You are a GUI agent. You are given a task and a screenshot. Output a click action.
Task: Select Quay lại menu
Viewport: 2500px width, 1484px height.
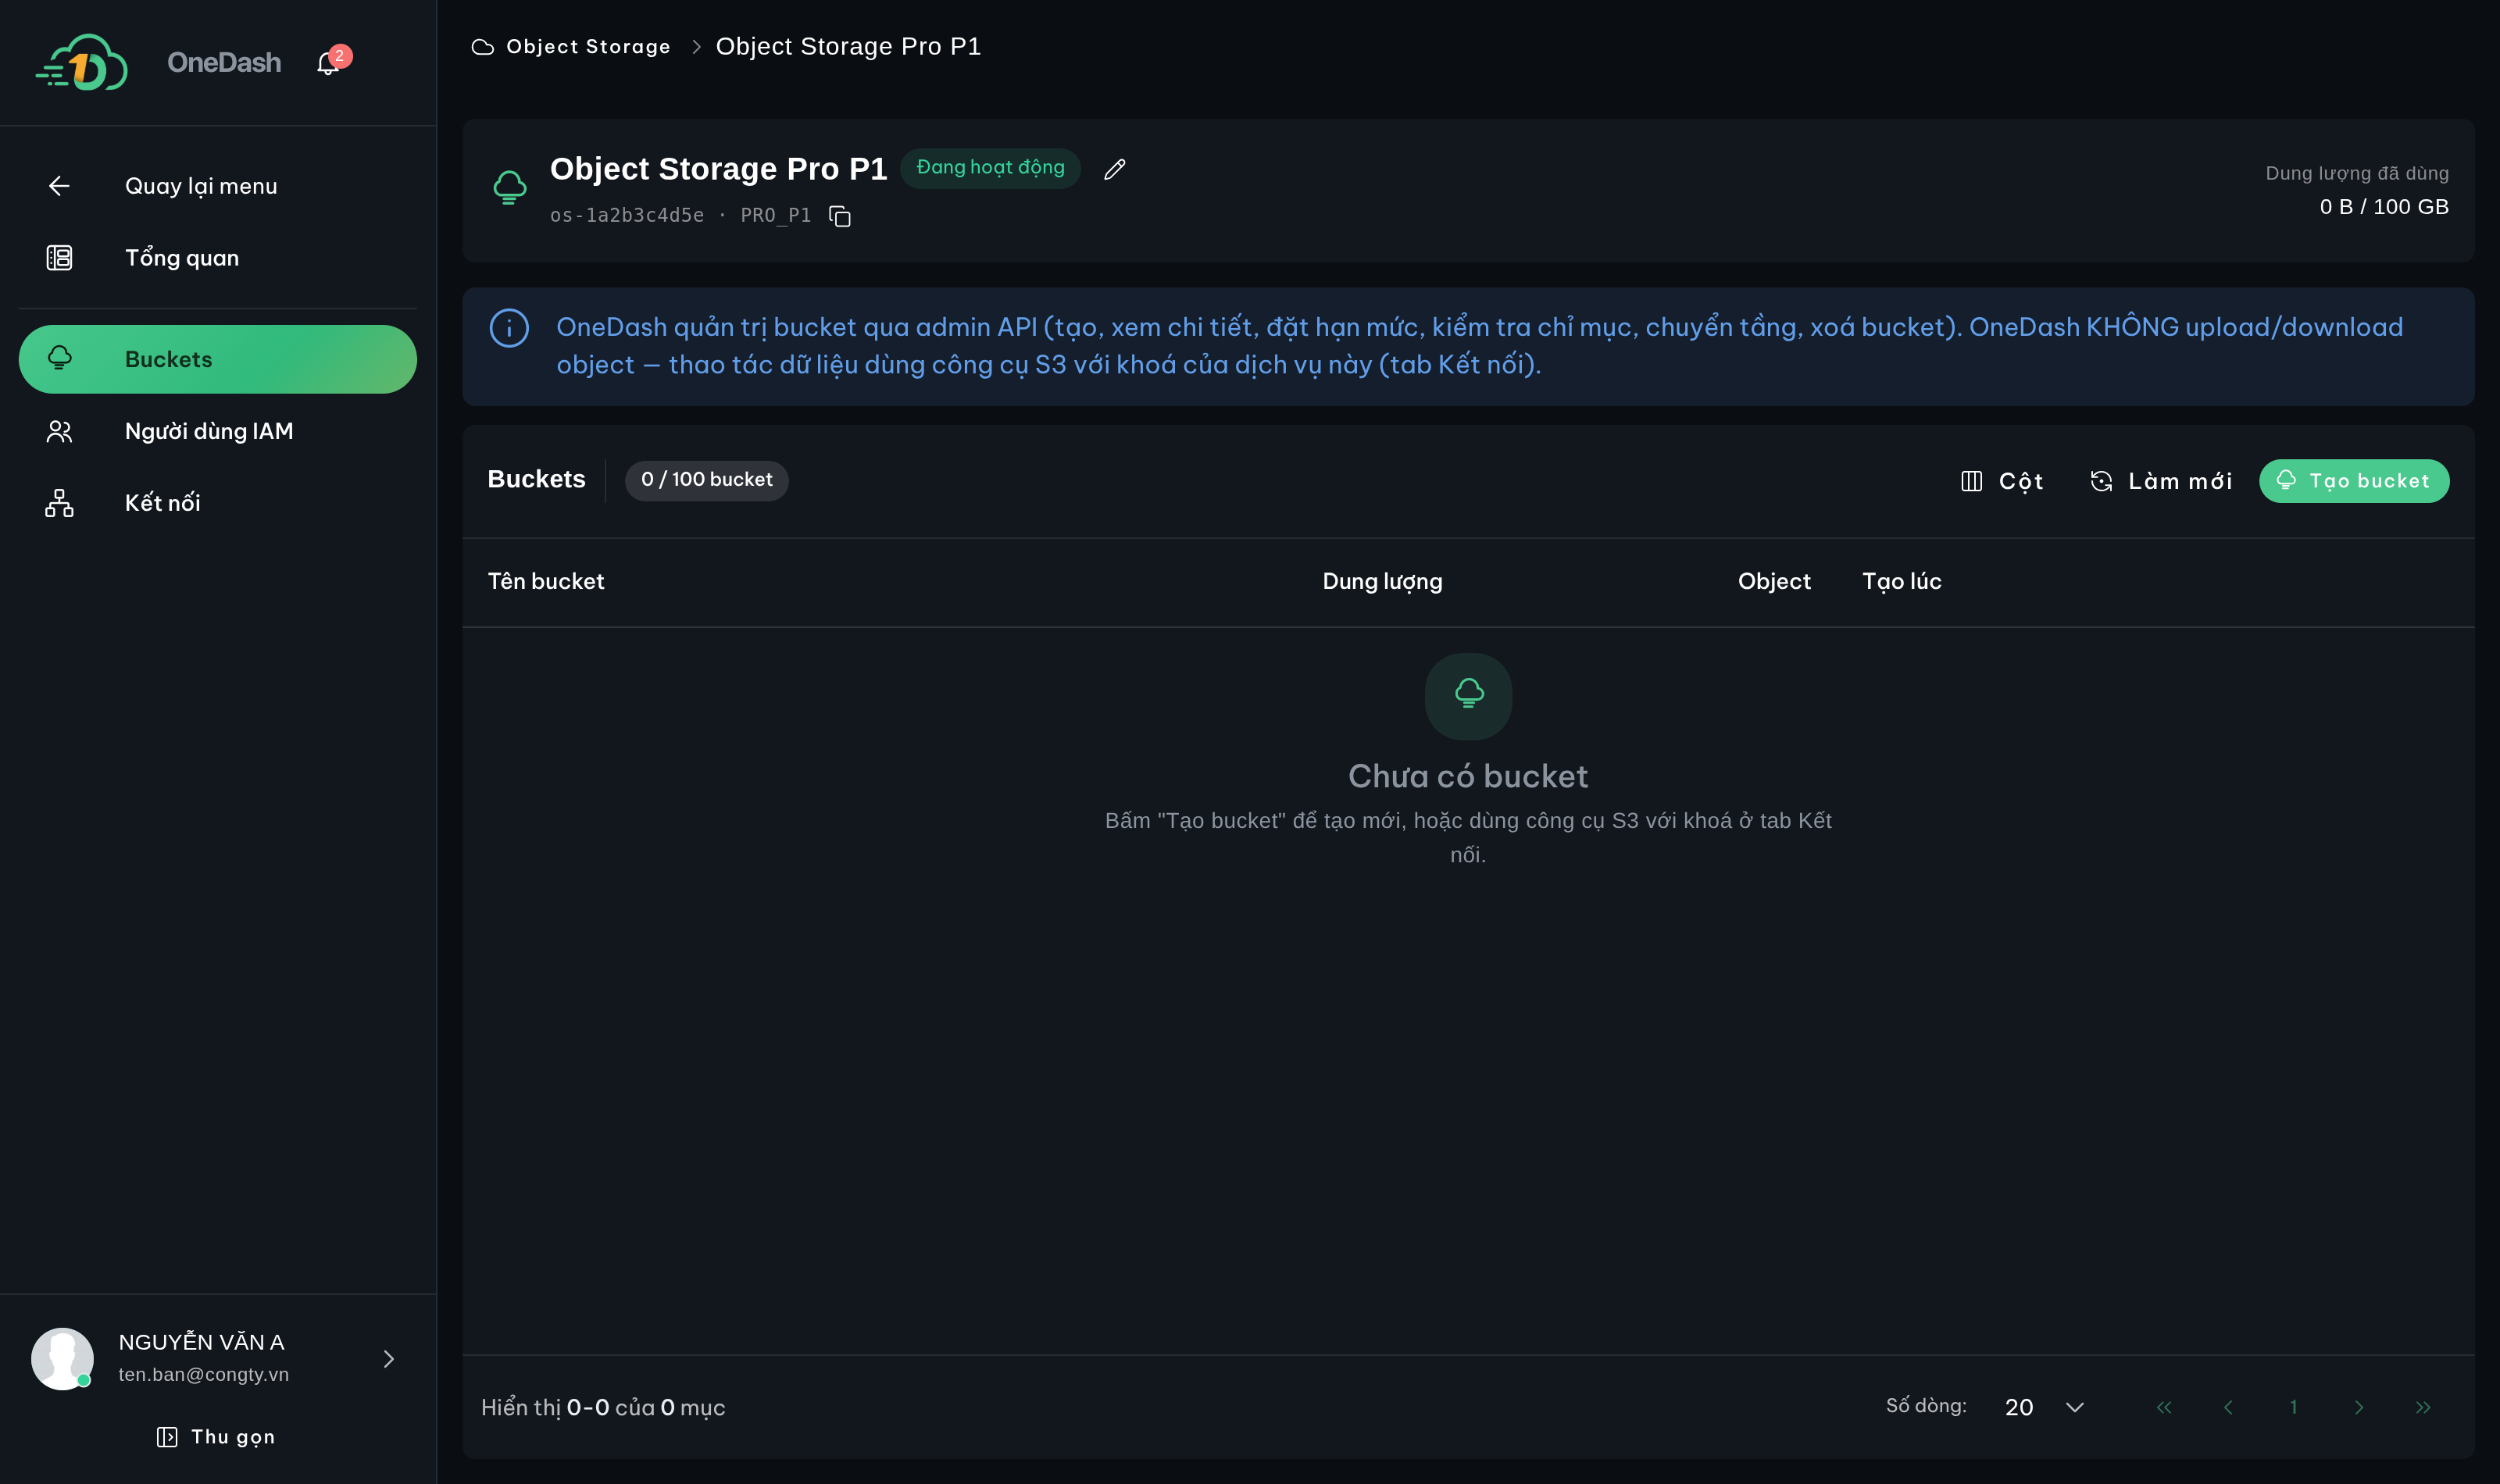point(218,186)
